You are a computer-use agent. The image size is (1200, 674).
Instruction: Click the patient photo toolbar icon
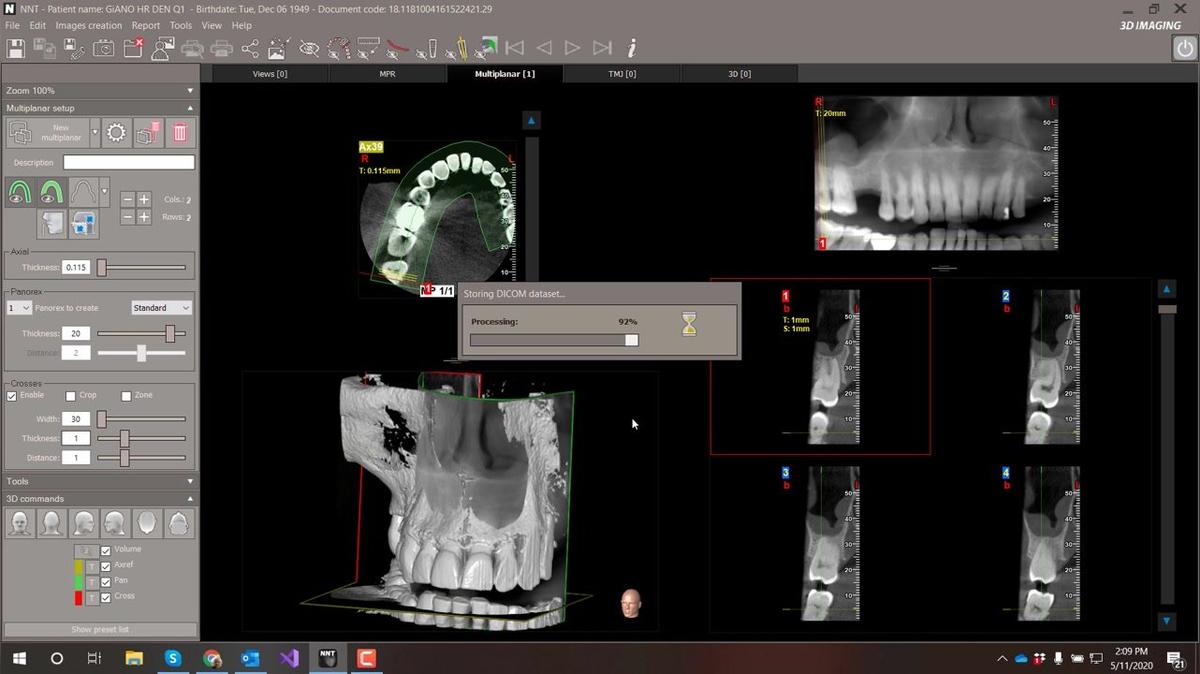pos(162,47)
